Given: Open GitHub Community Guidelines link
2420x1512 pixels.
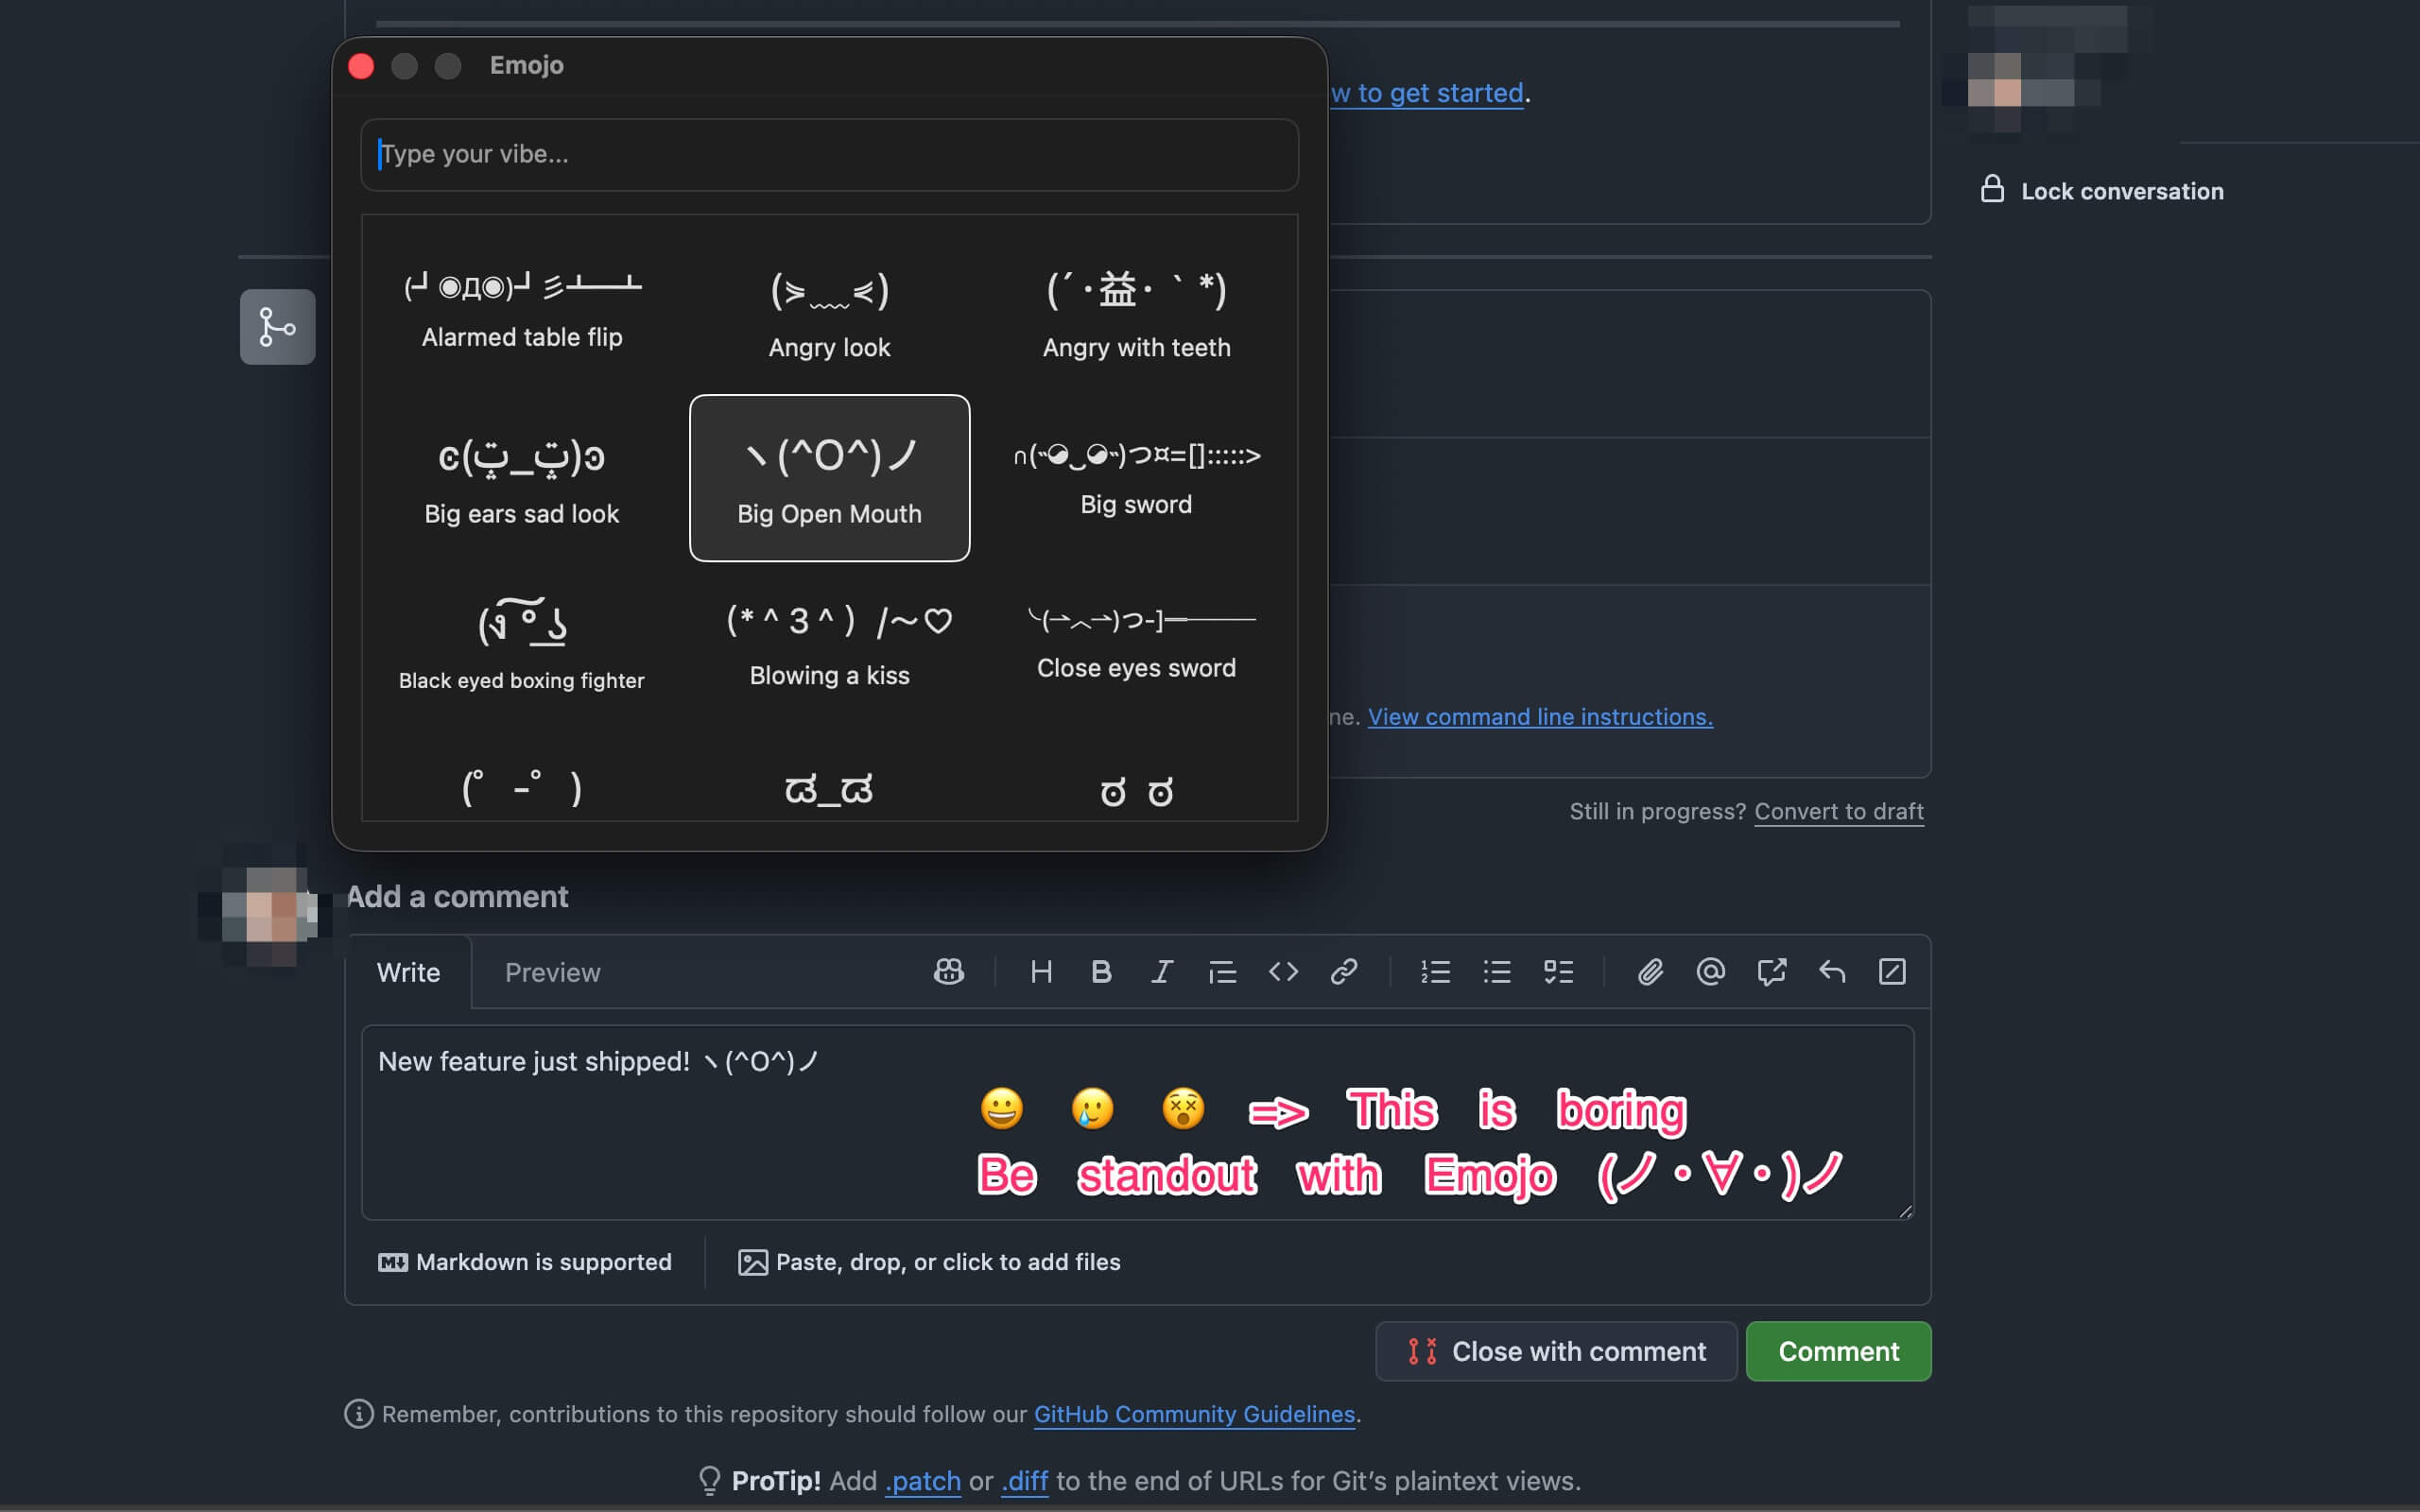Looking at the screenshot, I should 1194,1414.
